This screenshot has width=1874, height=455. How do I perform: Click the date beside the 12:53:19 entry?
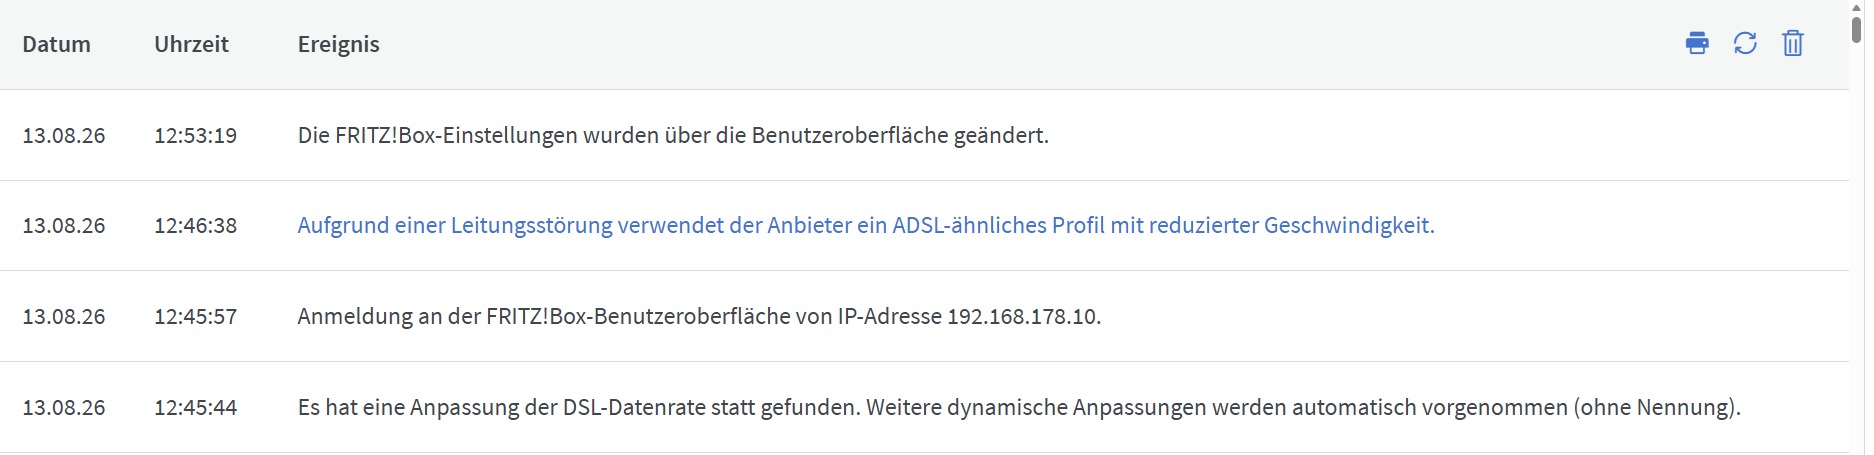[x=64, y=135]
